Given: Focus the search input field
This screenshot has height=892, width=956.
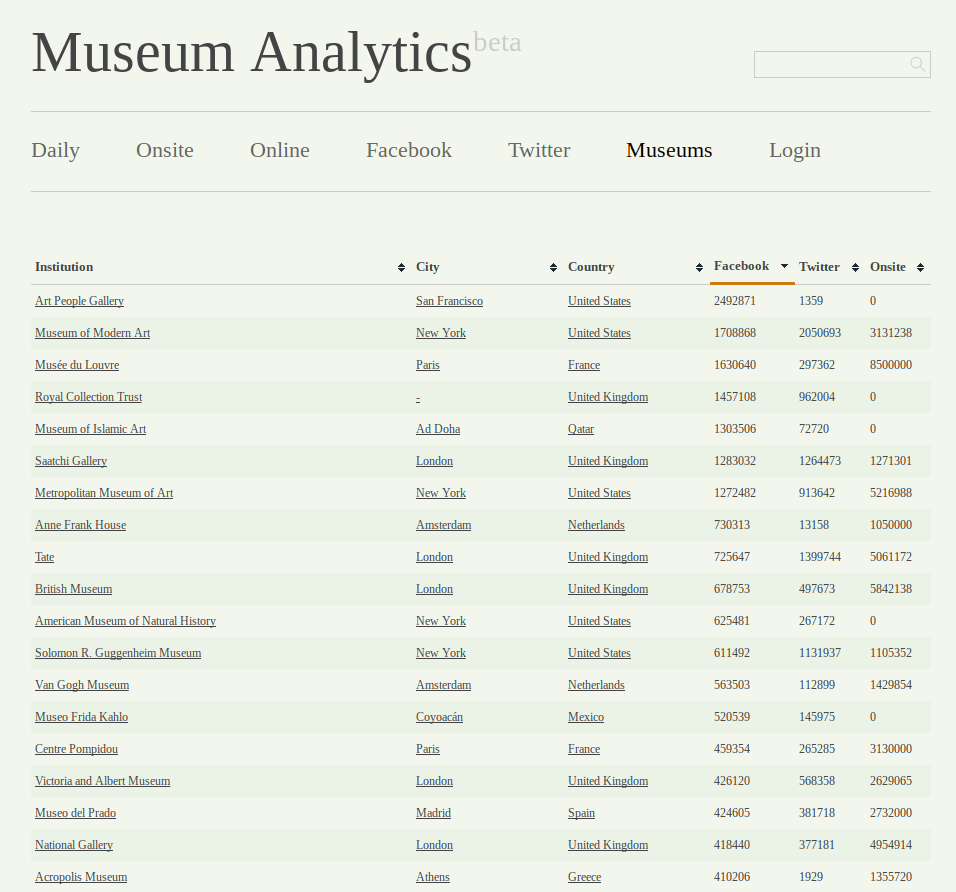Looking at the screenshot, I should pyautogui.click(x=842, y=64).
